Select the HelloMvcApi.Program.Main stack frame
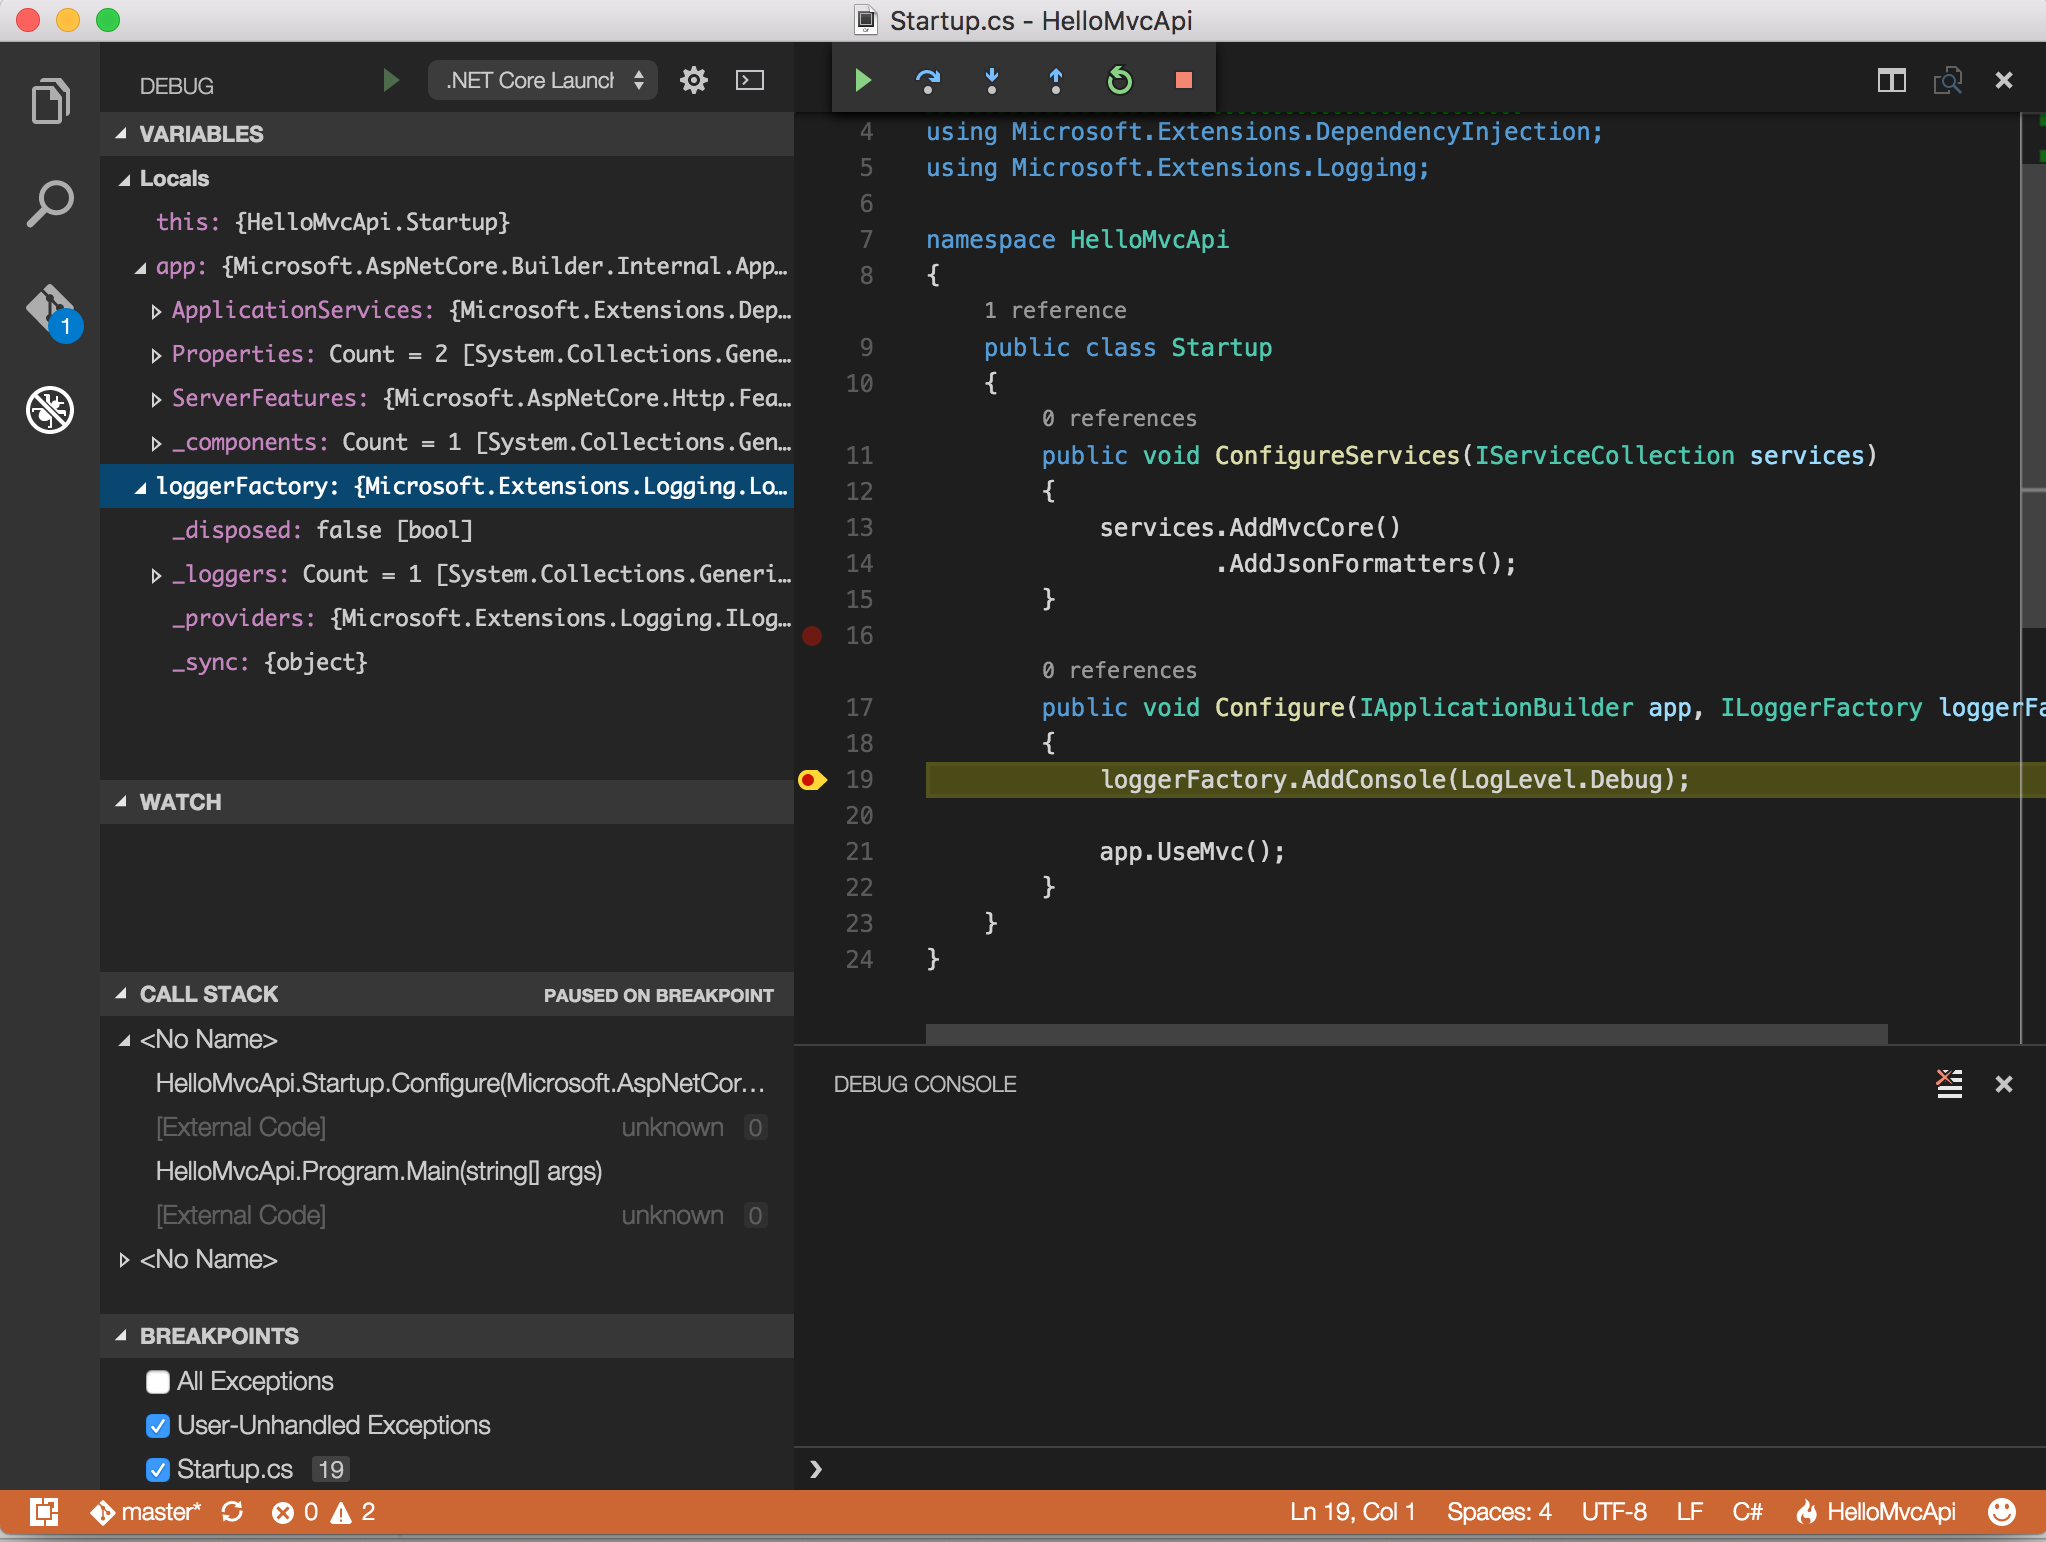The image size is (2046, 1542). pyautogui.click(x=378, y=1171)
